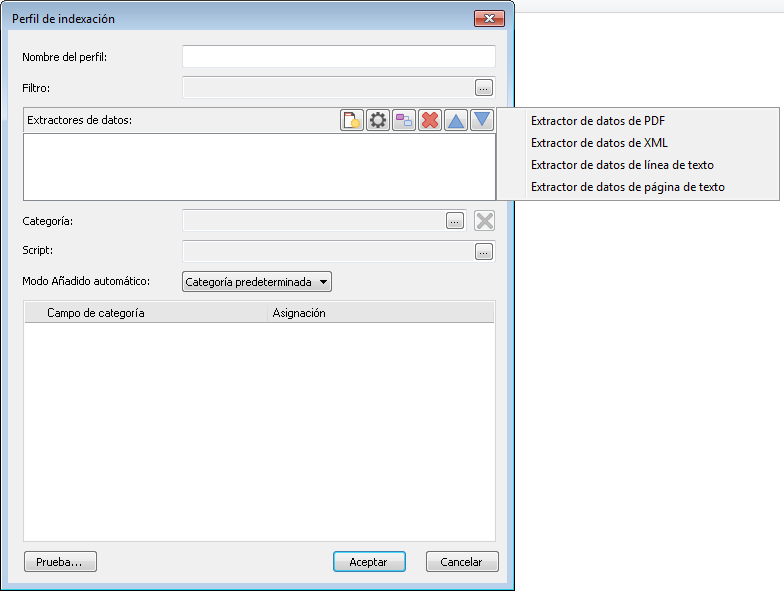Click the Campo de categoría column header
Screen dimensions: 784x594
tap(146, 313)
